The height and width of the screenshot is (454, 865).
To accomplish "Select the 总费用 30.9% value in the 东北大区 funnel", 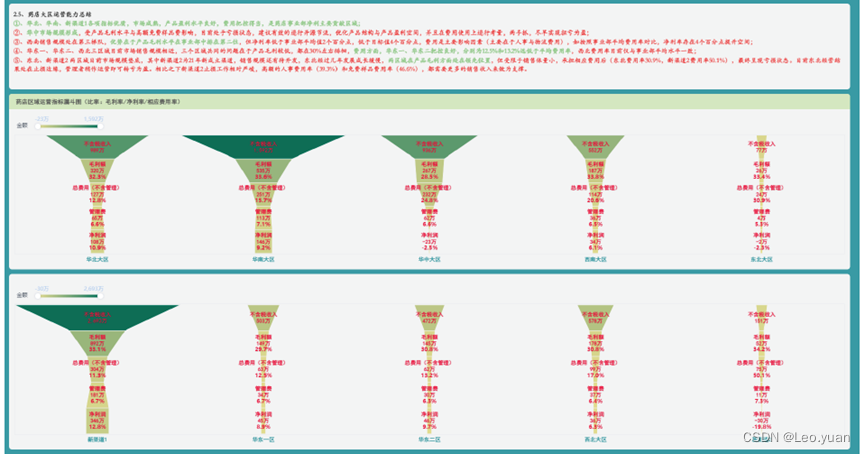I will (761, 200).
